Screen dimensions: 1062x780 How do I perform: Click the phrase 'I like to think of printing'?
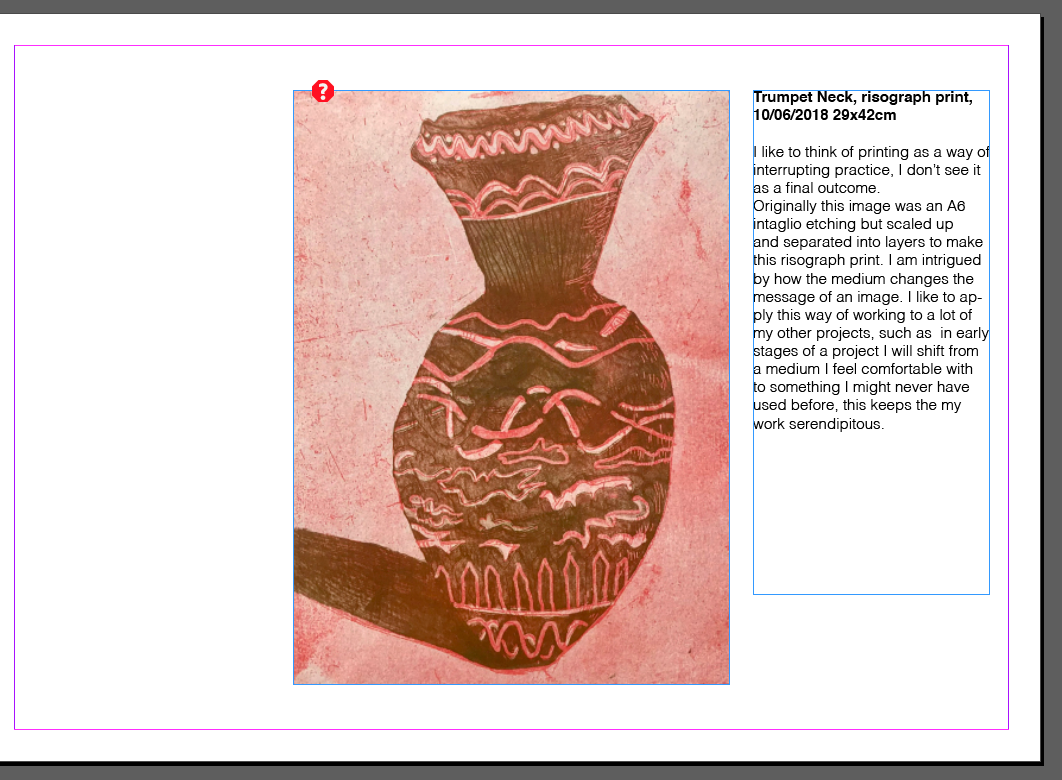831,152
